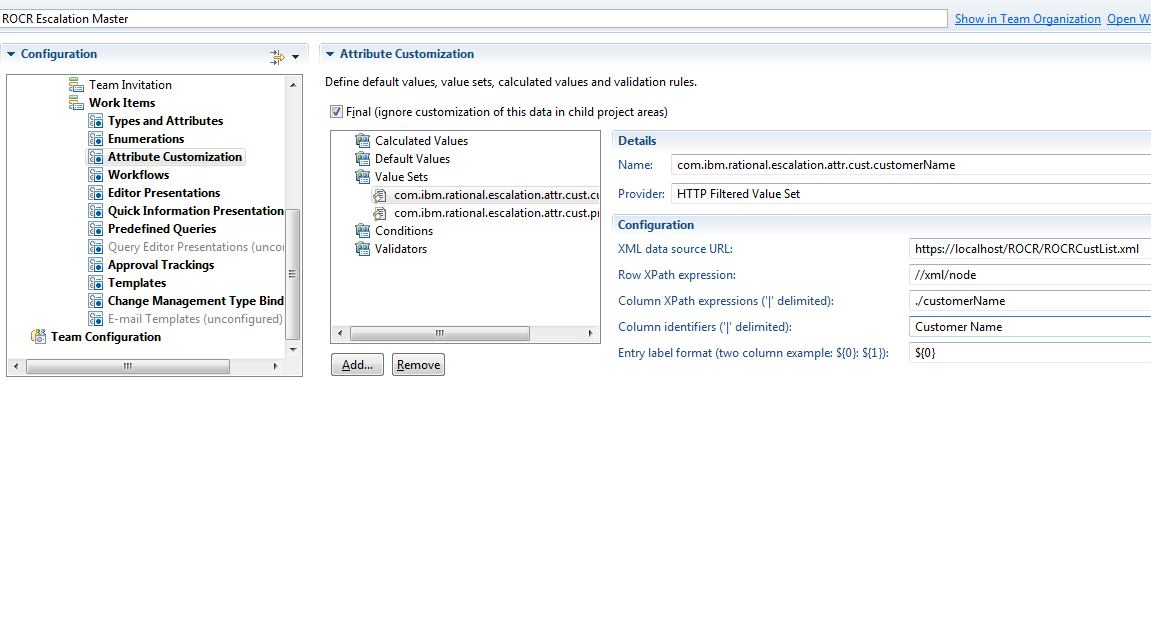Collapse the Configuration section triangle
The height and width of the screenshot is (630, 1151).
pos(10,54)
